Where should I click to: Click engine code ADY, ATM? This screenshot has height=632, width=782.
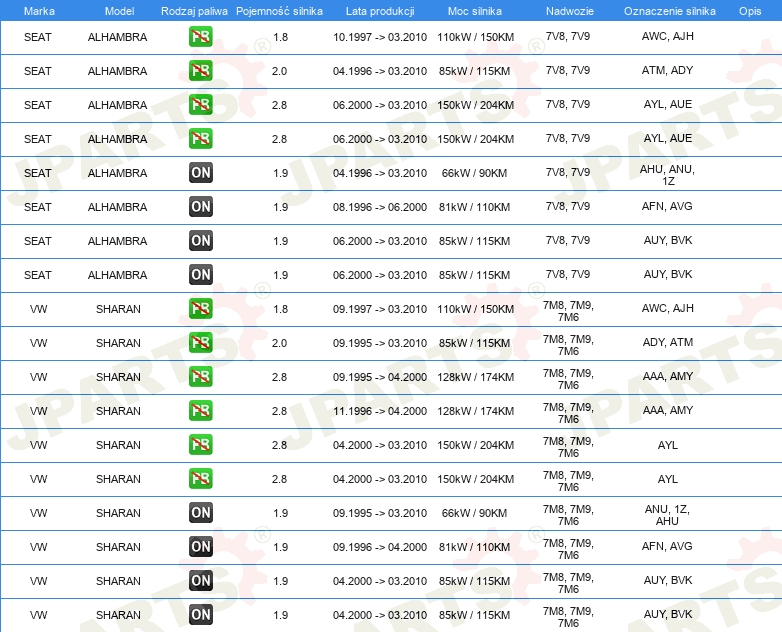coord(667,342)
